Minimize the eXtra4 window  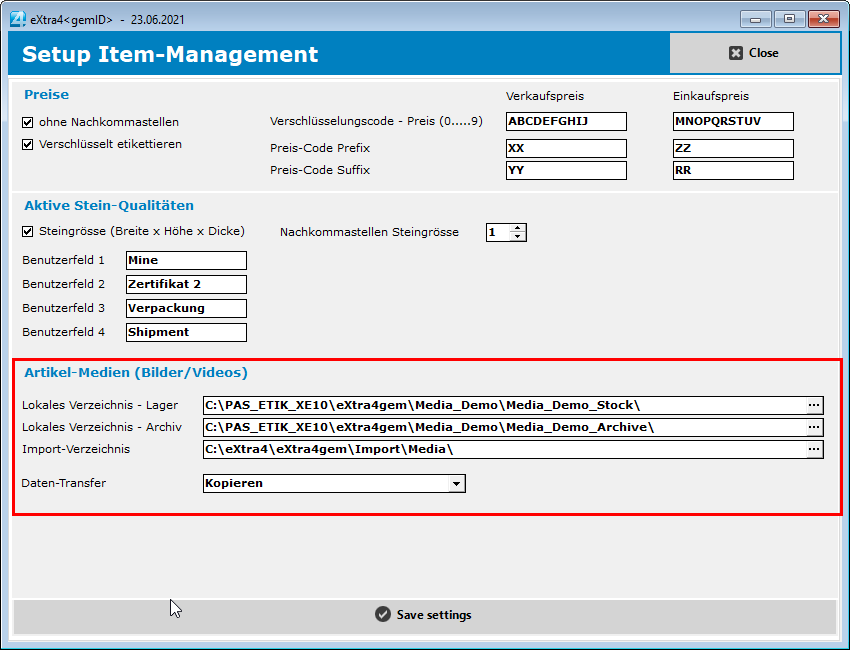757,19
